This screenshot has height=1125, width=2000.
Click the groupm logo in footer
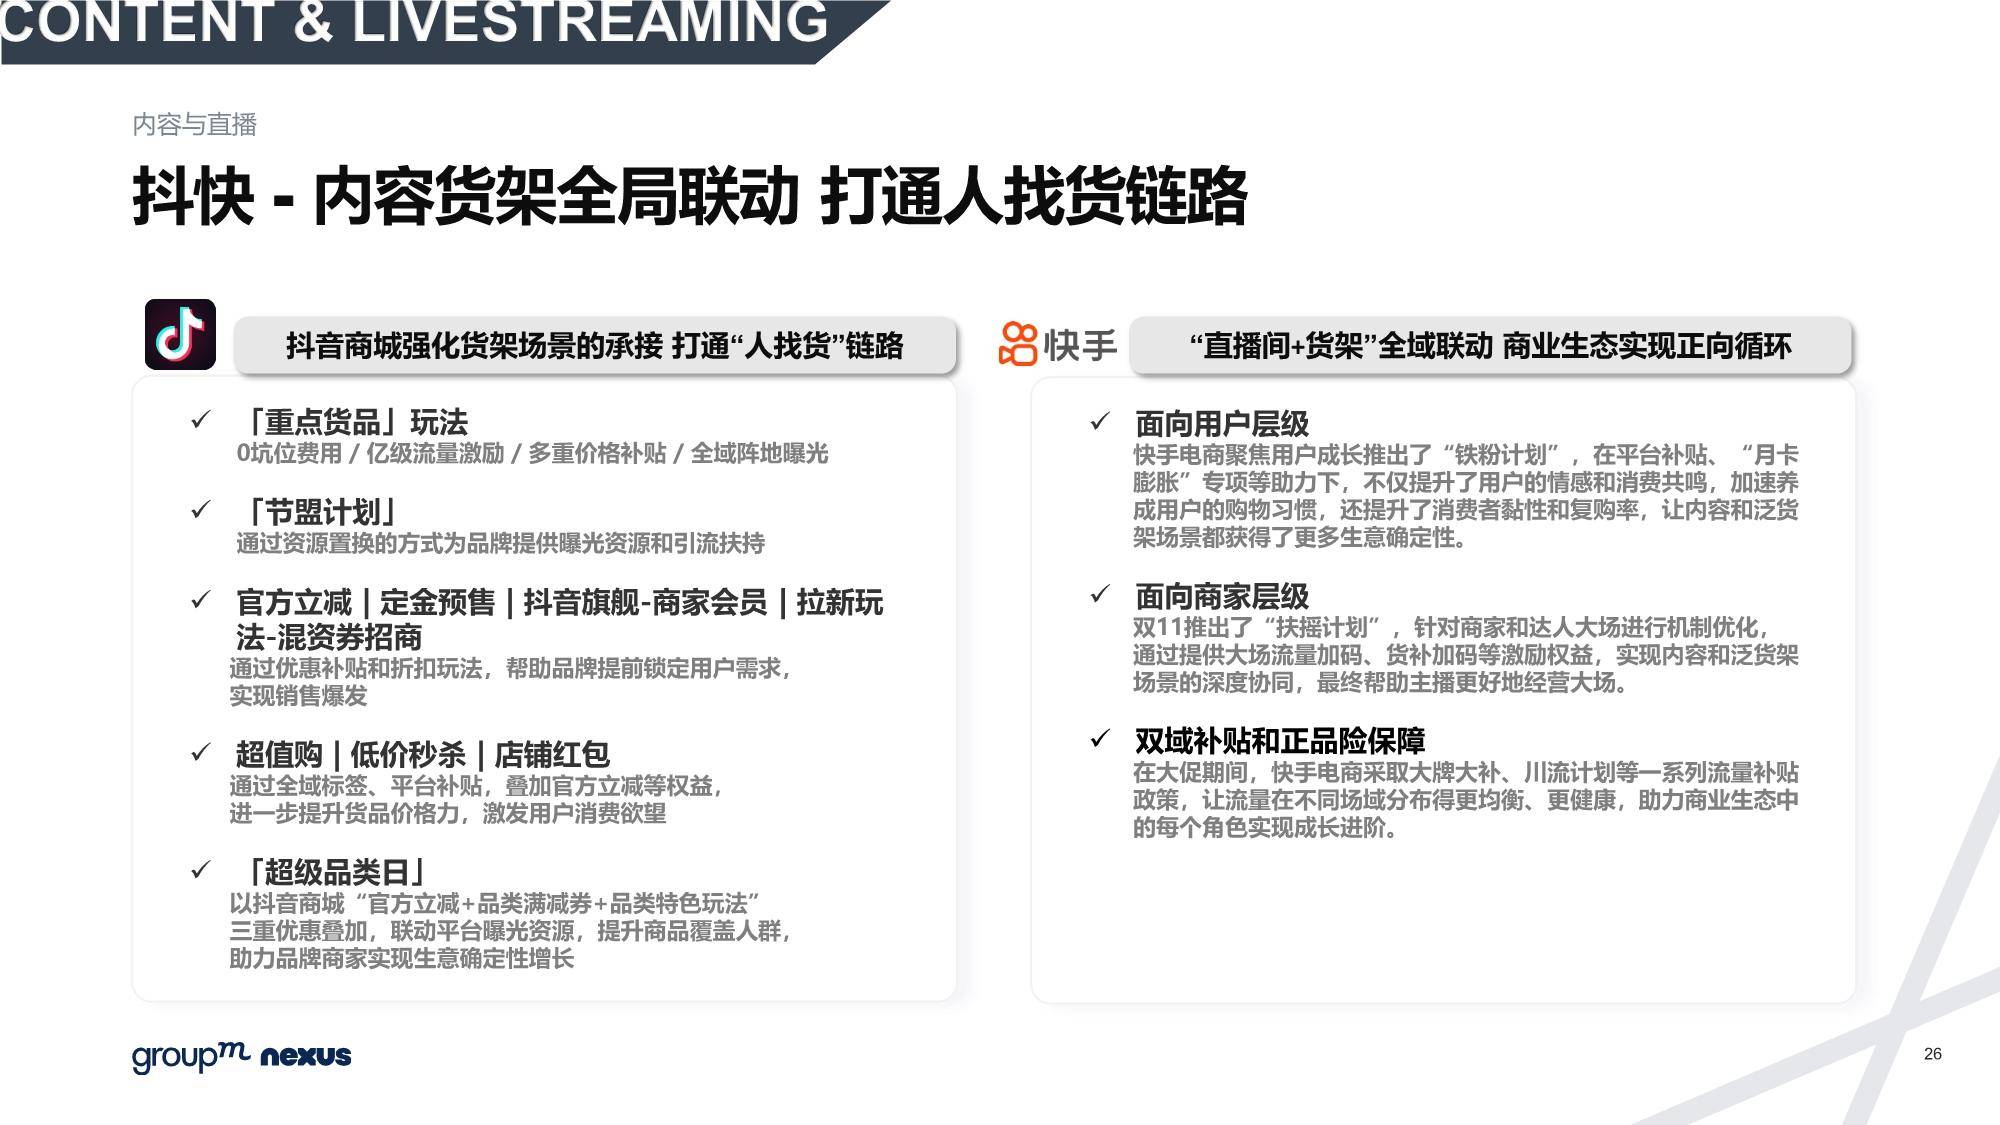click(x=190, y=1057)
